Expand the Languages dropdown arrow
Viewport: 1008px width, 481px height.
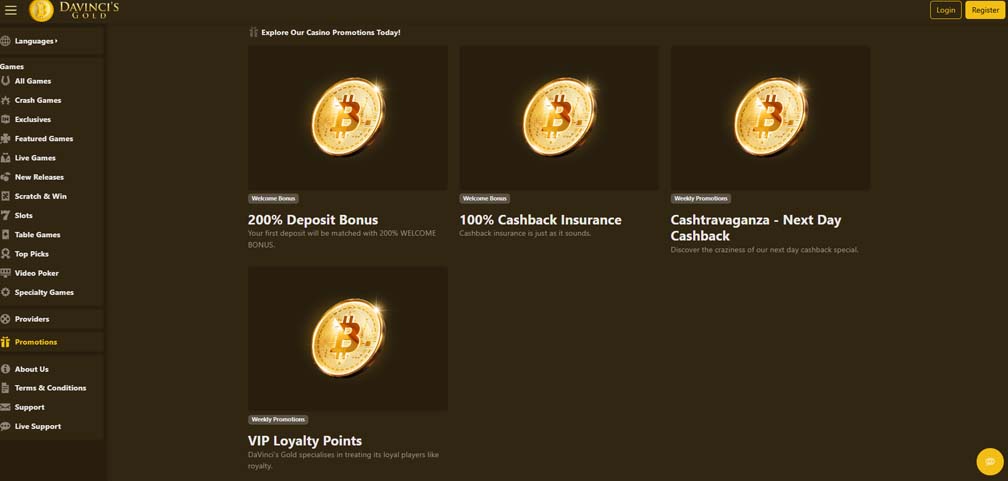coord(57,41)
